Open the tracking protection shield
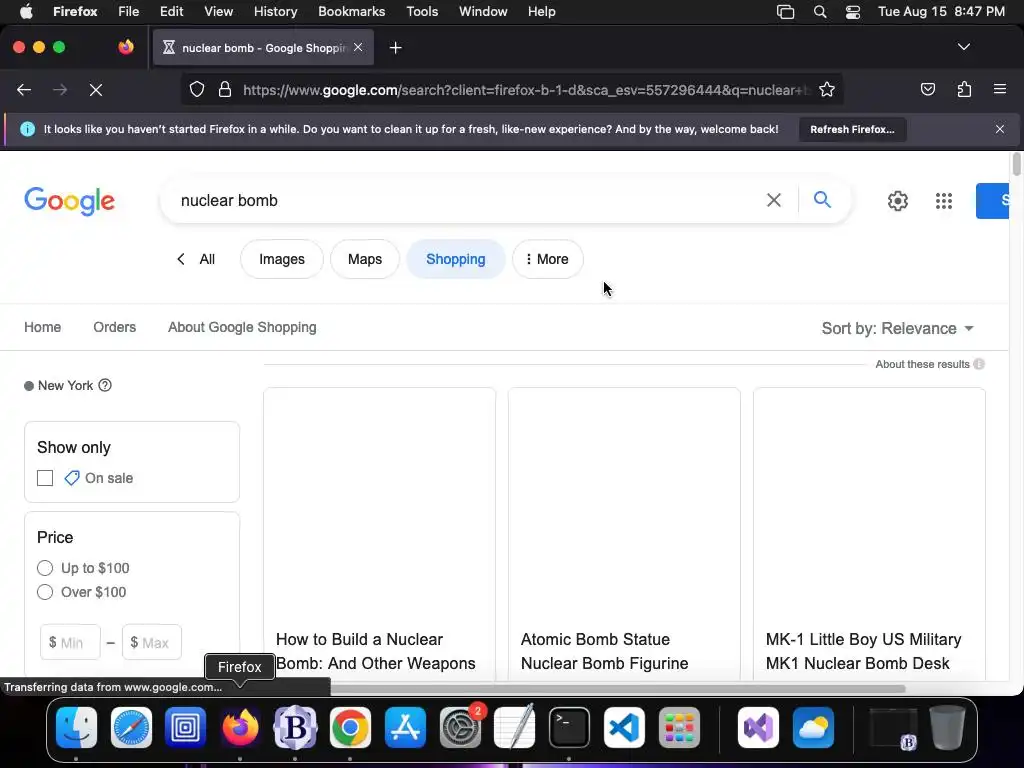The width and height of the screenshot is (1024, 768). 197,89
